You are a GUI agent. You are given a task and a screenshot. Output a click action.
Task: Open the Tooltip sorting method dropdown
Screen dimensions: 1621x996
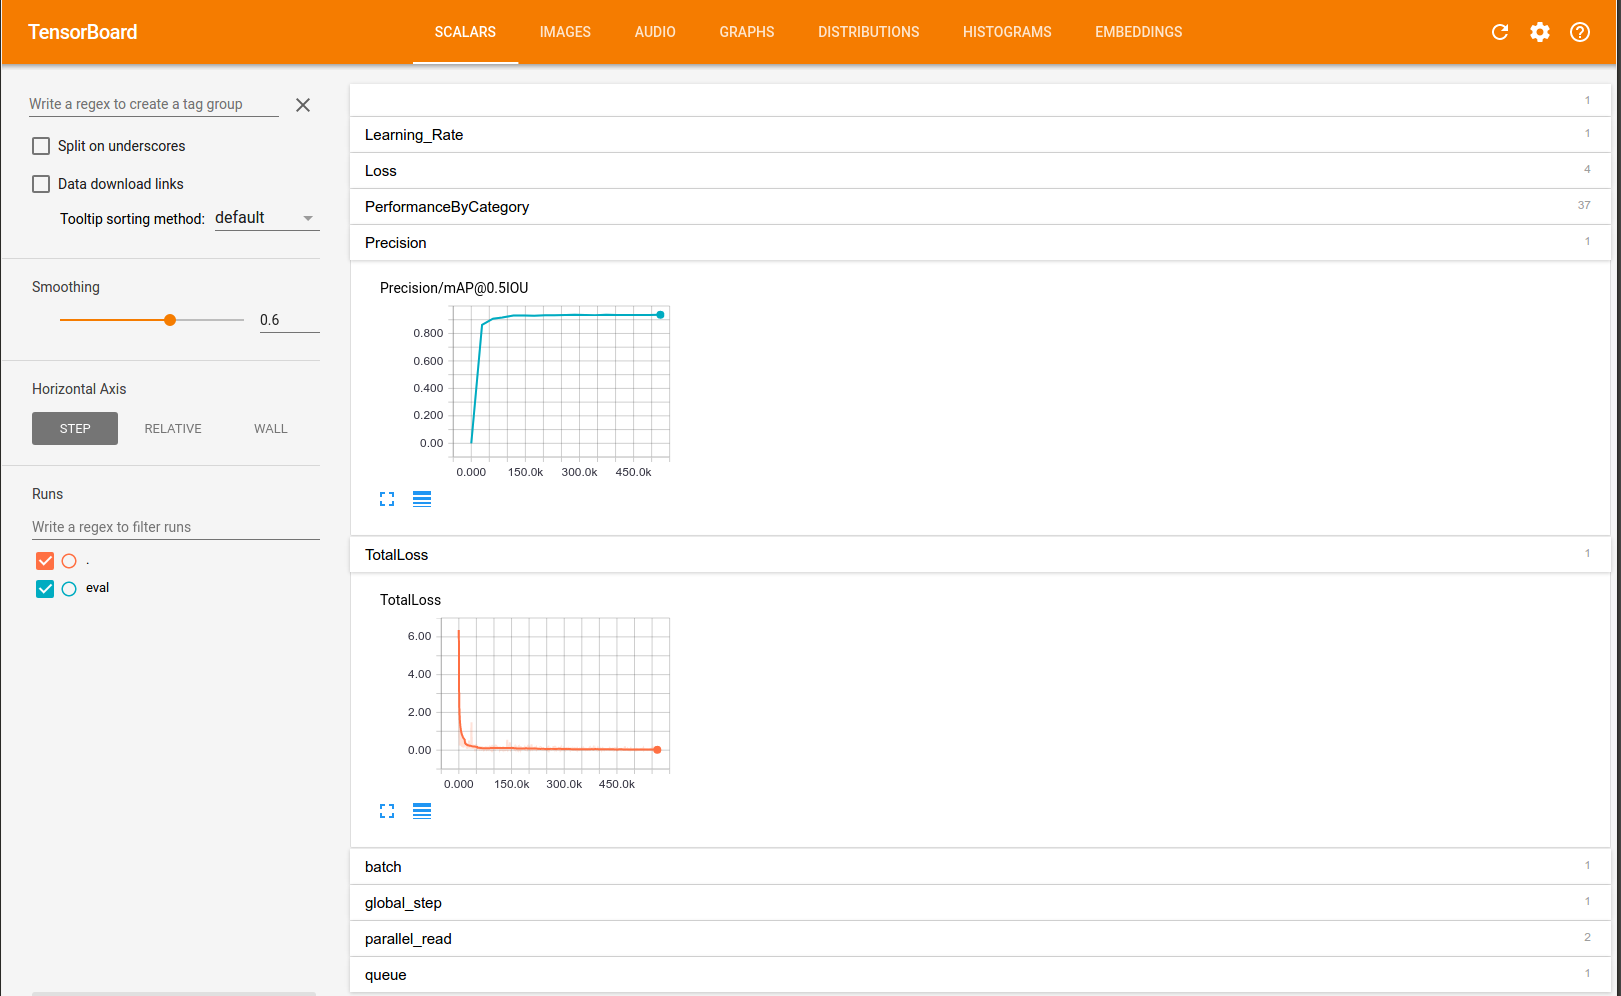[x=266, y=218]
